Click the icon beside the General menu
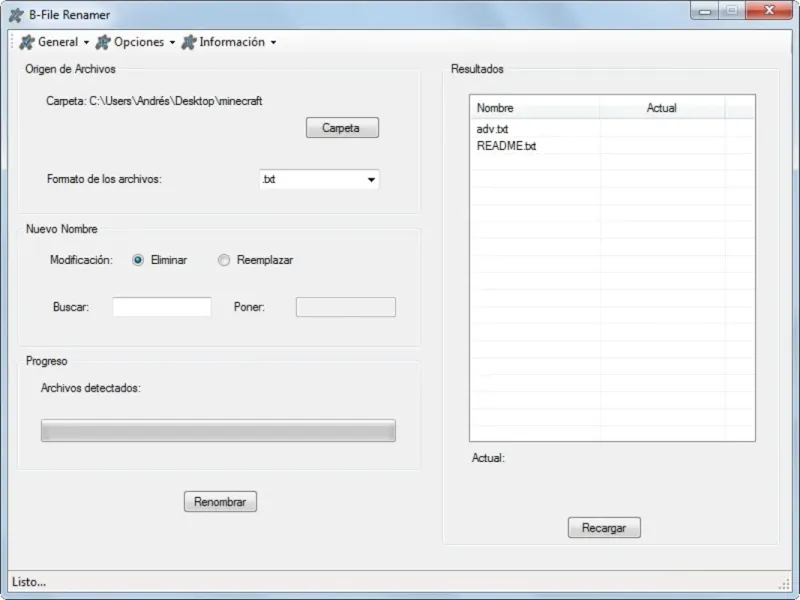Viewport: 800px width, 600px height. click(x=27, y=42)
